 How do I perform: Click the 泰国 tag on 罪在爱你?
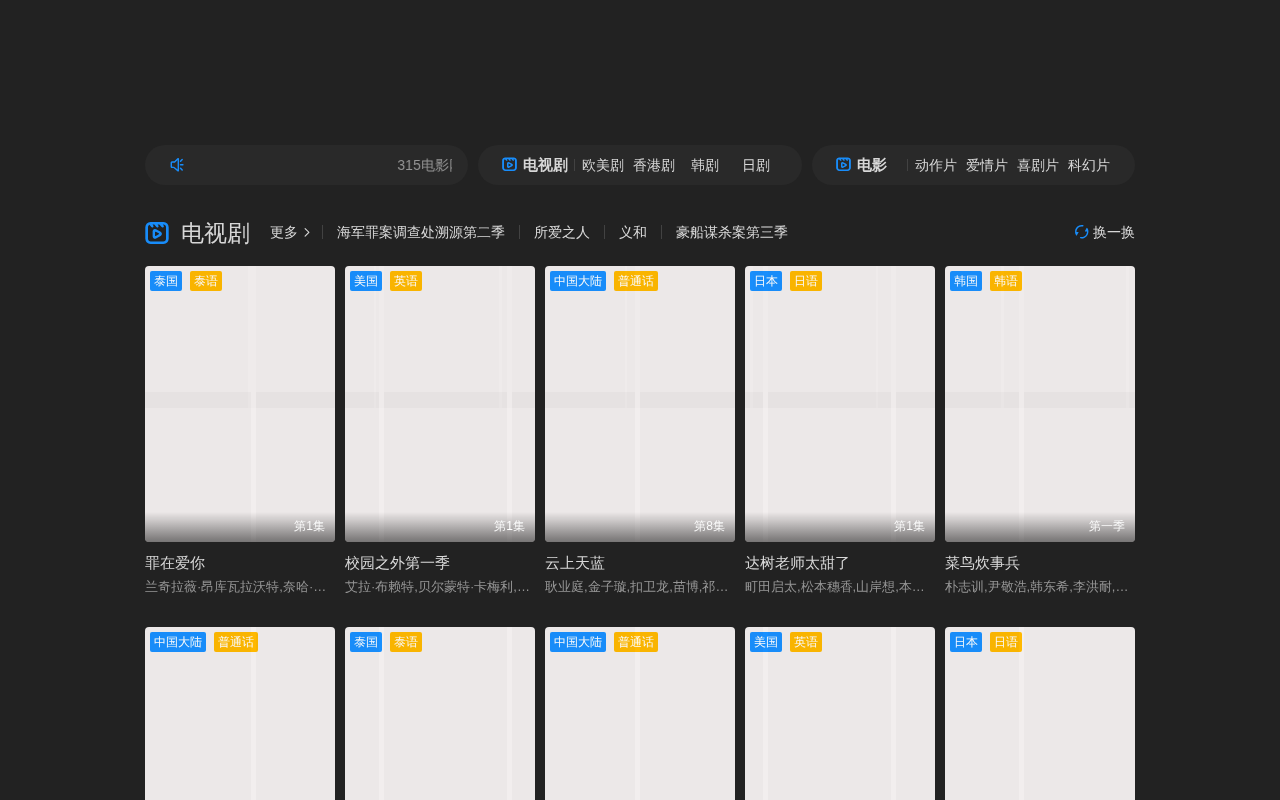pyautogui.click(x=166, y=281)
